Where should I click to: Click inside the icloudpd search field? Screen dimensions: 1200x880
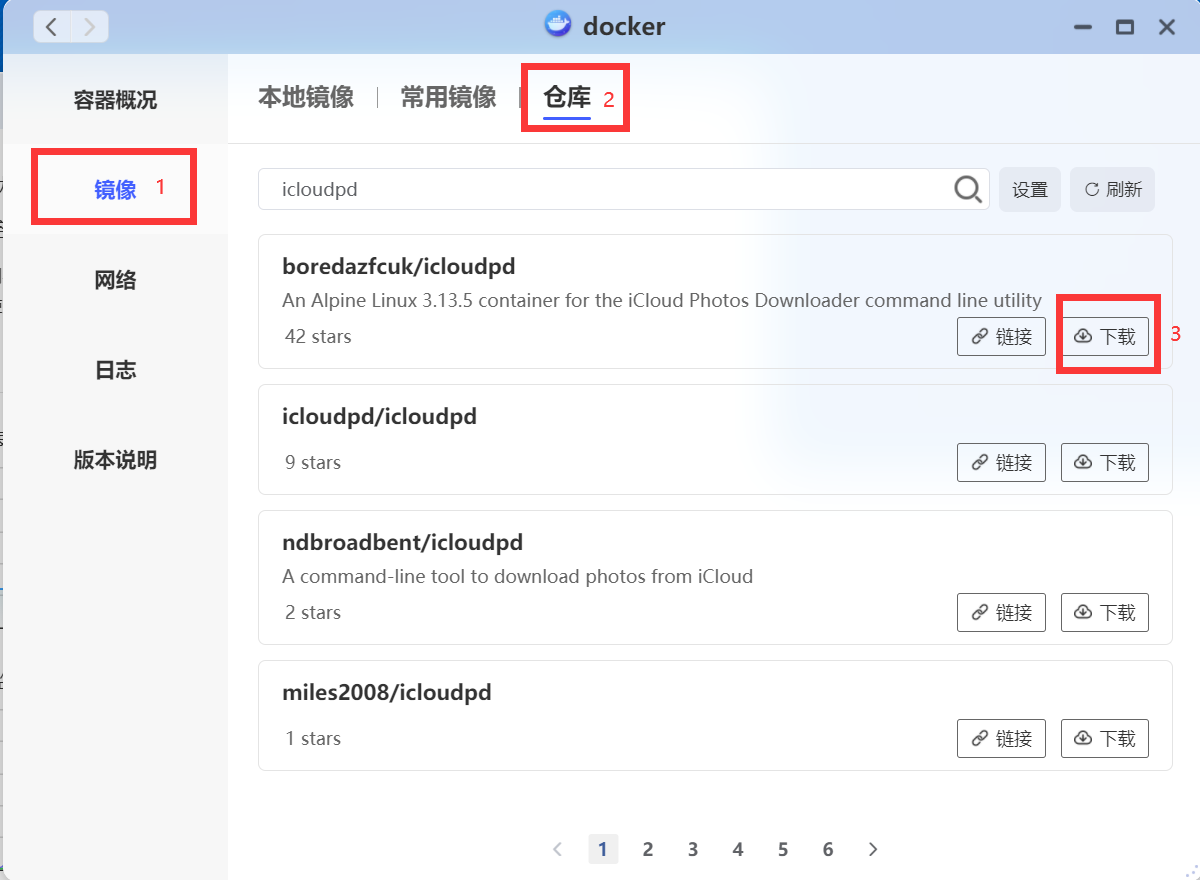point(600,189)
